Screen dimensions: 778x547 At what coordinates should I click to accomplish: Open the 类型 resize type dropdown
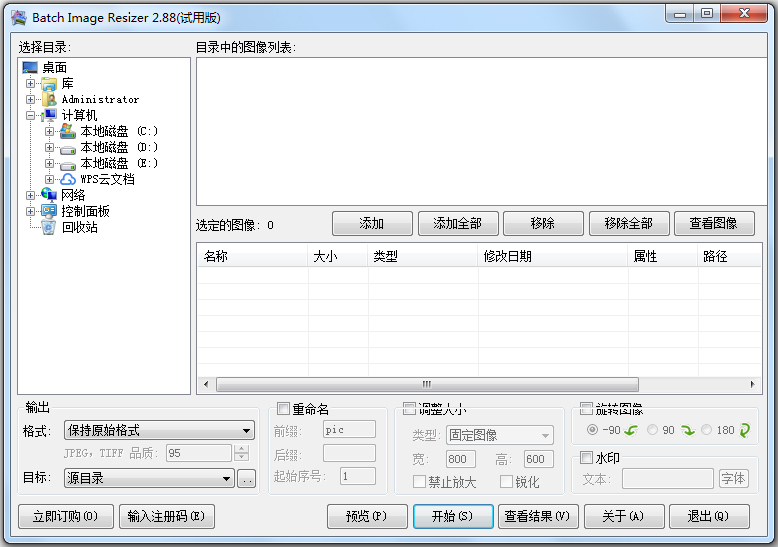(x=500, y=435)
